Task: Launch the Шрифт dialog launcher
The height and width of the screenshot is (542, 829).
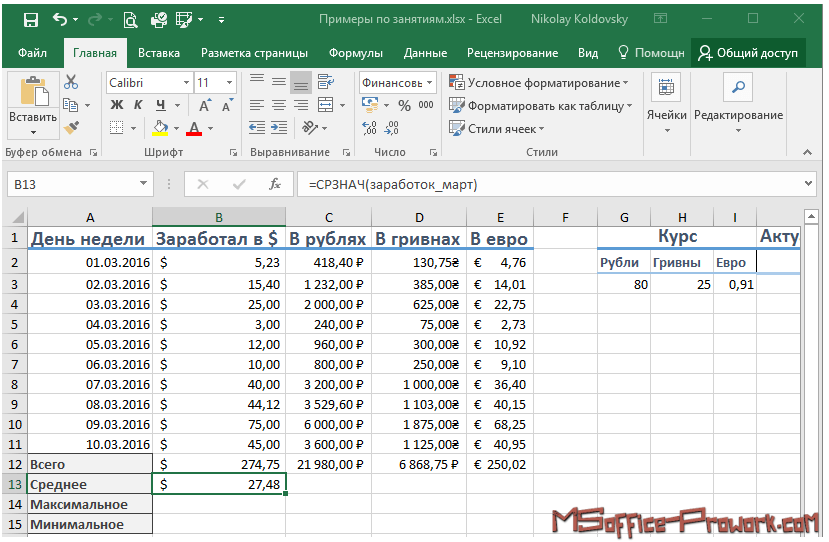Action: pyautogui.click(x=233, y=152)
